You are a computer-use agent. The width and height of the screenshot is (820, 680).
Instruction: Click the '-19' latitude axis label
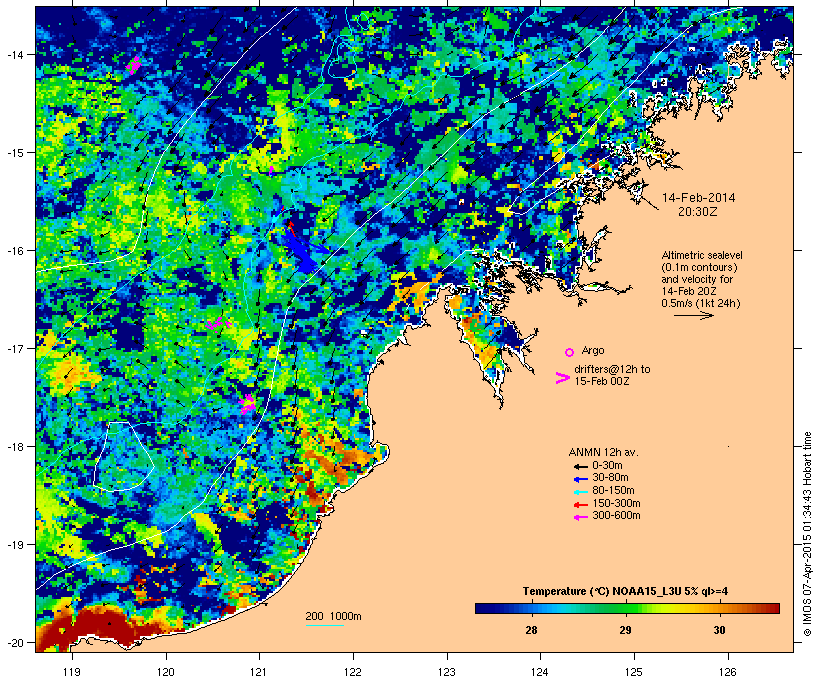pos(14,545)
